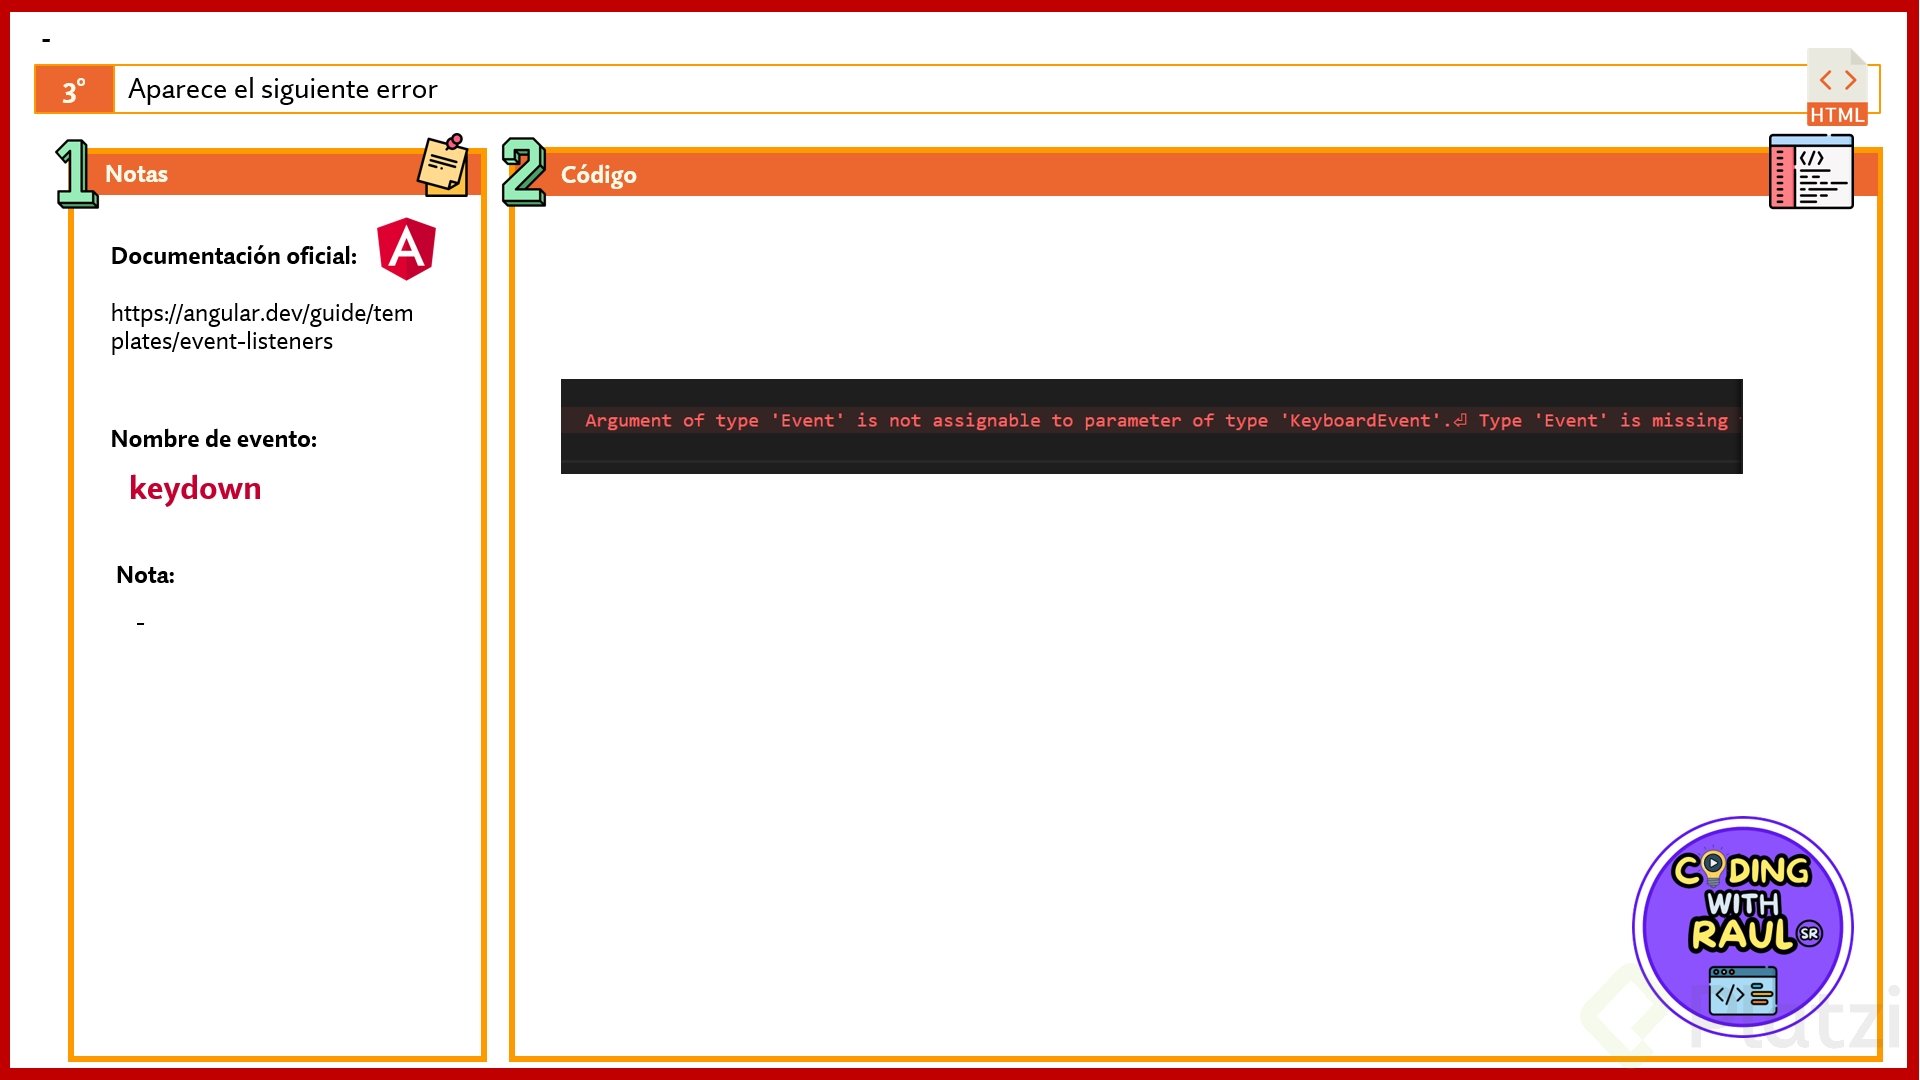
Task: Click the small browser icon in Raul badge
Action: coord(1742,992)
